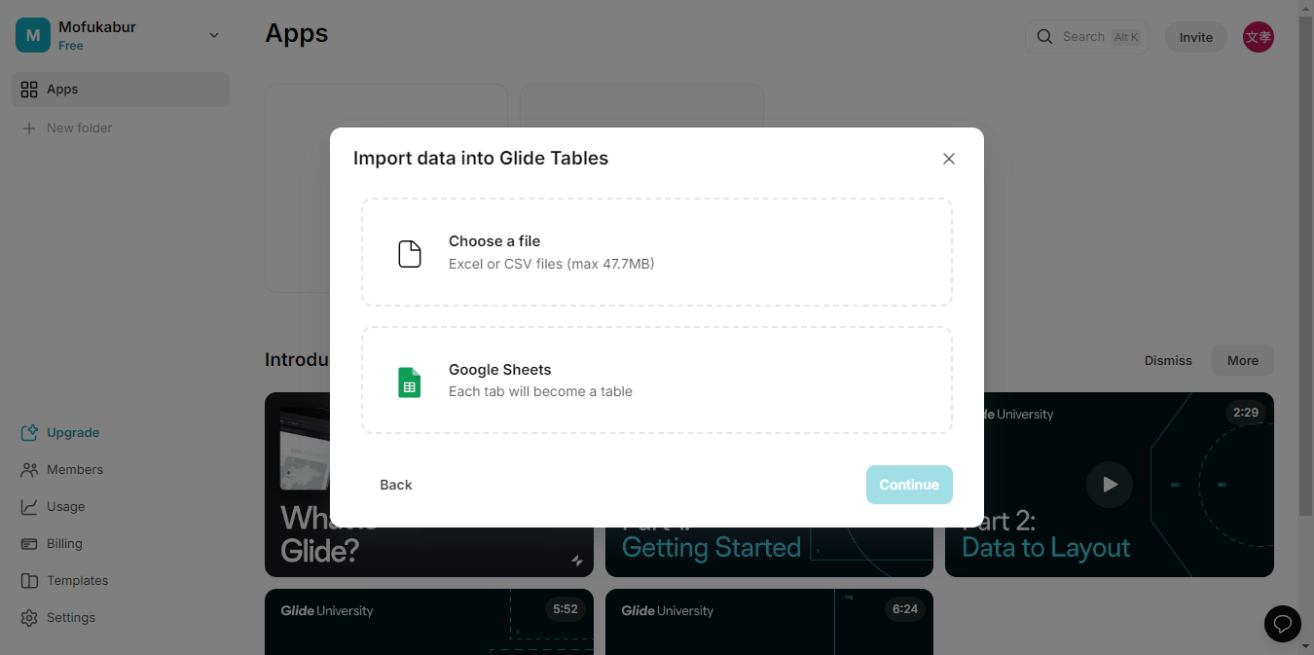
Task: Click the plus icon beside New folder
Action: 29,128
